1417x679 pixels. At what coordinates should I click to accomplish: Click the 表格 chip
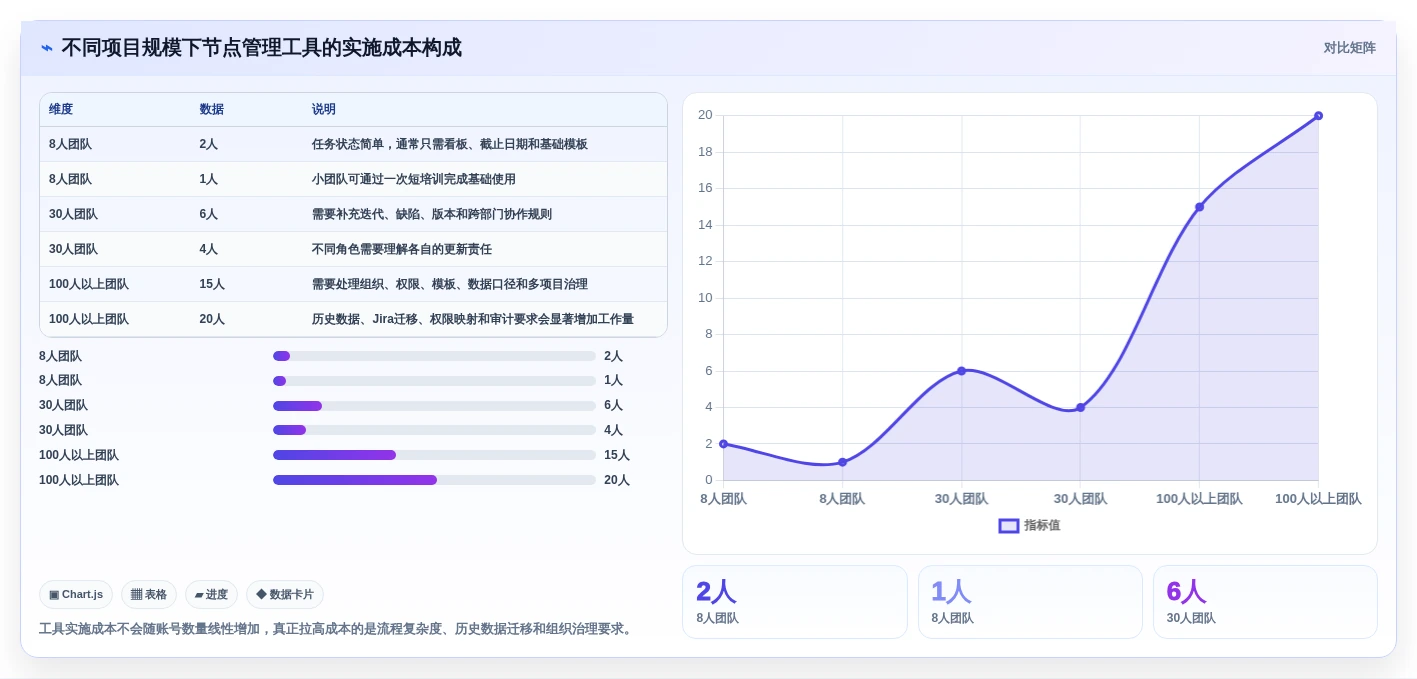tap(149, 594)
